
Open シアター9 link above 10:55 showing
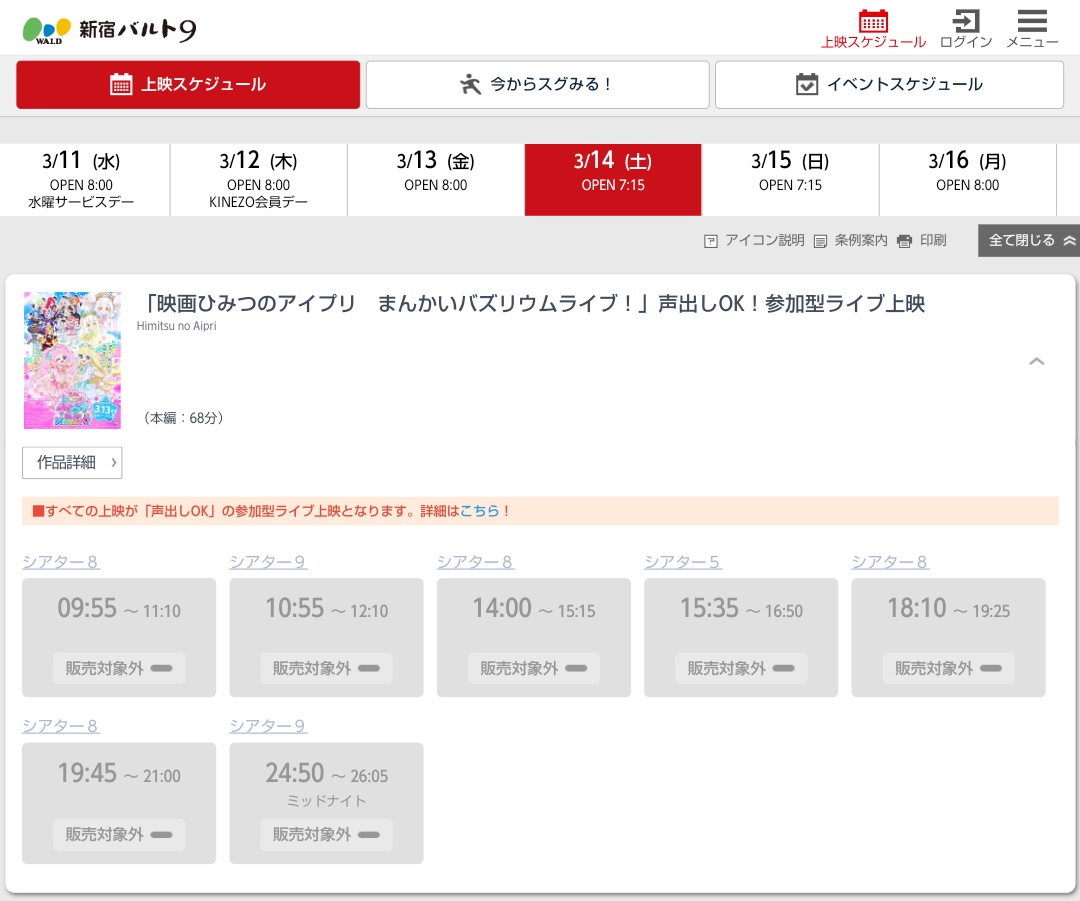coord(268,562)
